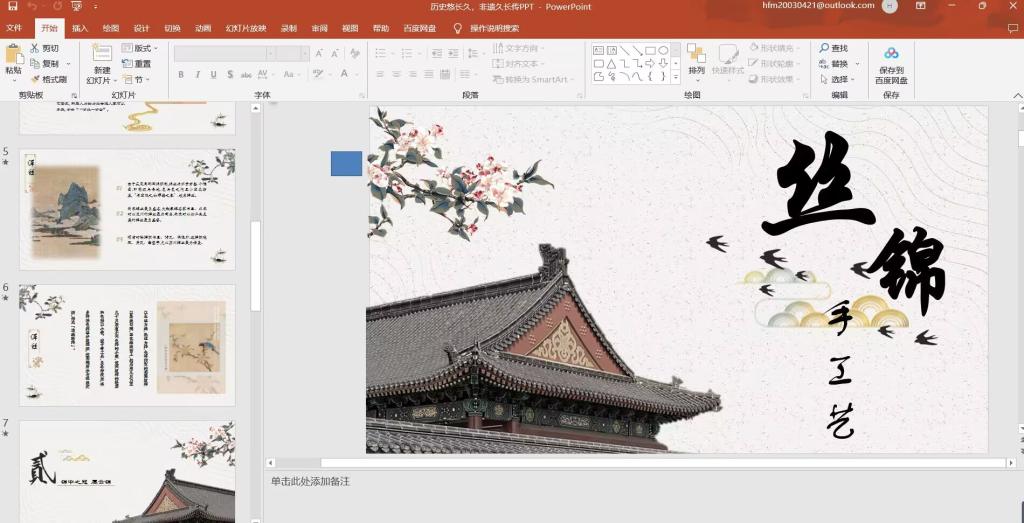This screenshot has width=1024, height=523.
Task: Click the Find (查找) magnifier icon
Action: (x=824, y=48)
